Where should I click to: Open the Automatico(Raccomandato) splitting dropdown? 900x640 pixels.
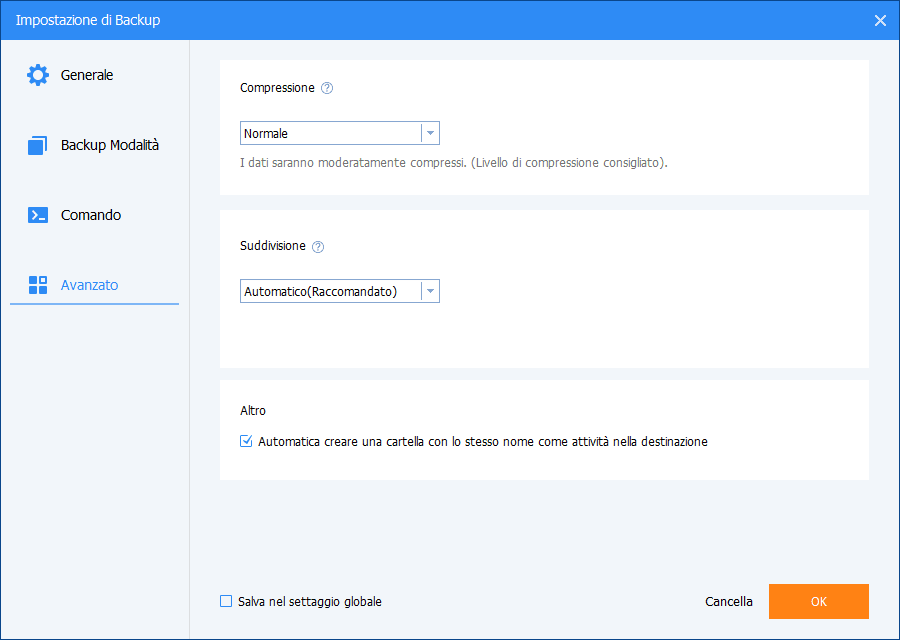pos(330,291)
